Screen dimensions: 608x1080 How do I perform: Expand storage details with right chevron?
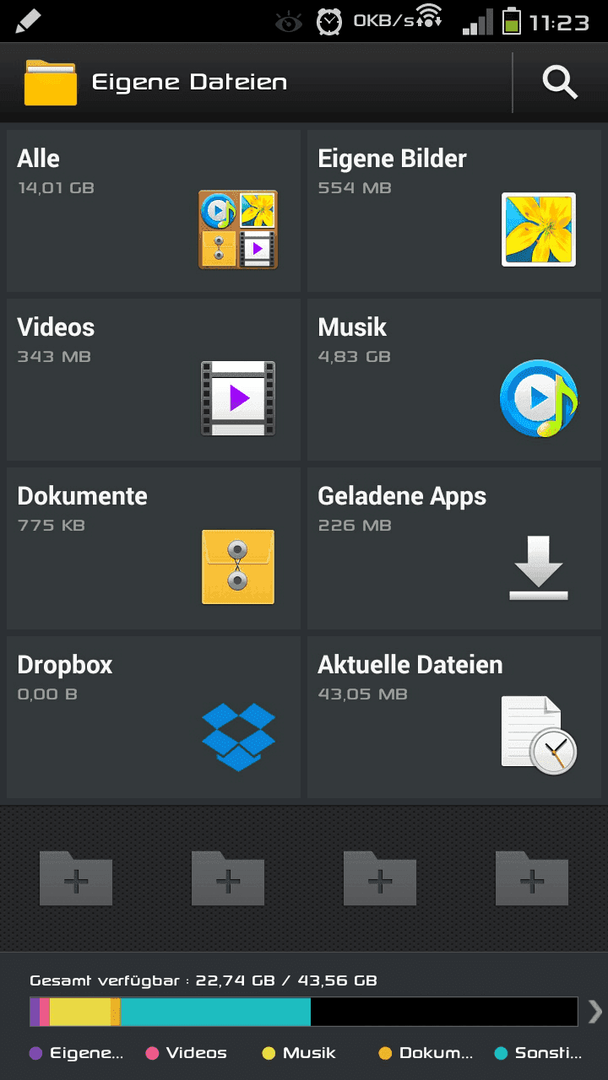pyautogui.click(x=595, y=1012)
